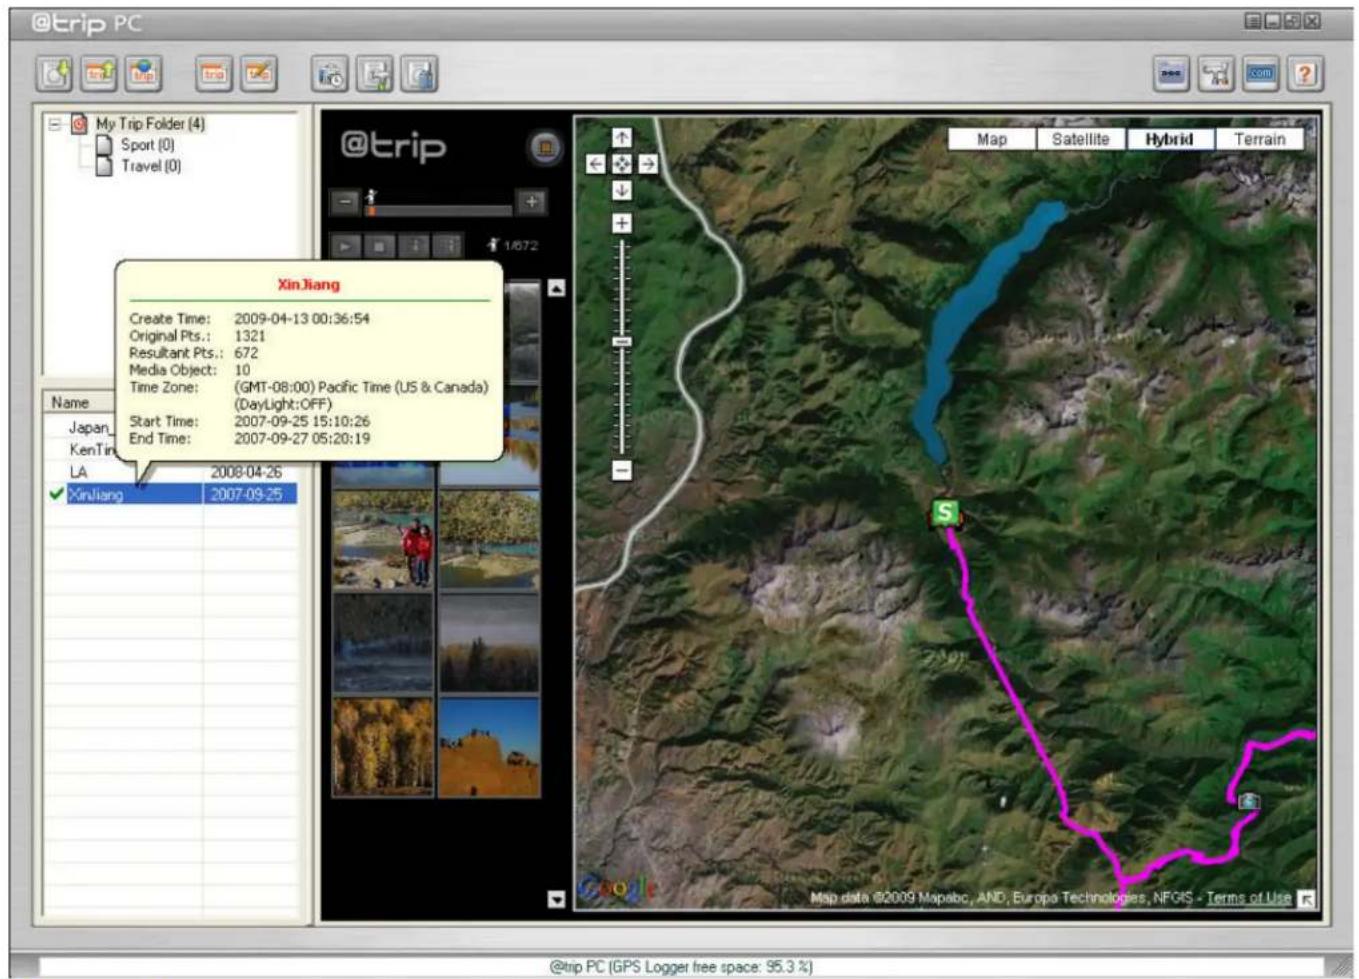Click the shopping cart toolbar icon
This screenshot has width=1359, height=979.
pyautogui.click(x=1216, y=74)
